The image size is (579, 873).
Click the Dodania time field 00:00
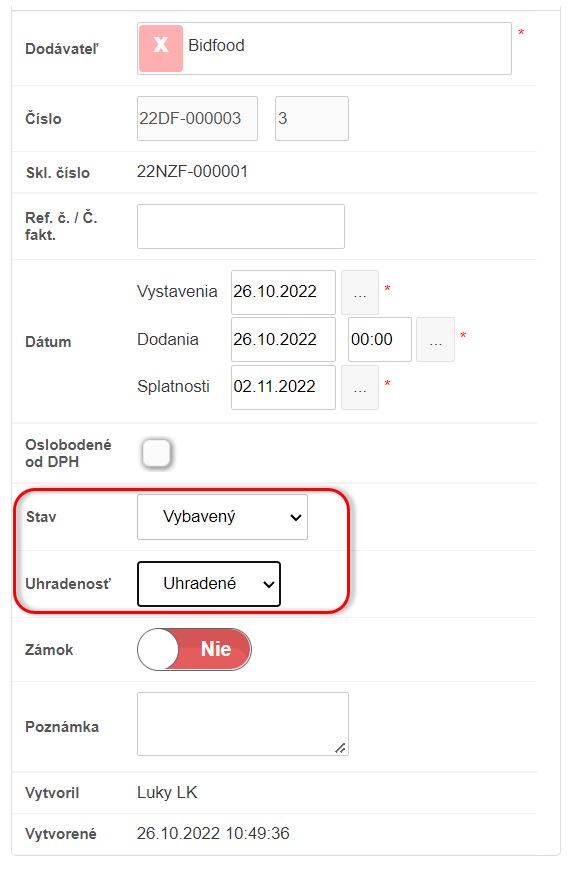click(x=380, y=340)
